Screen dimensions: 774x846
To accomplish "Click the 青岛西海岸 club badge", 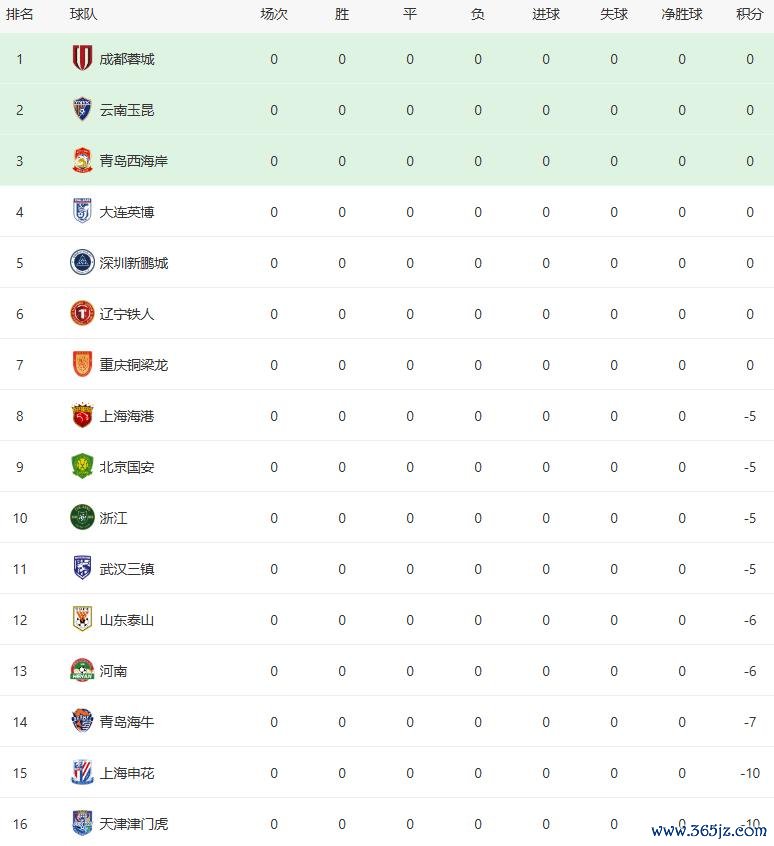I will 82,161.
